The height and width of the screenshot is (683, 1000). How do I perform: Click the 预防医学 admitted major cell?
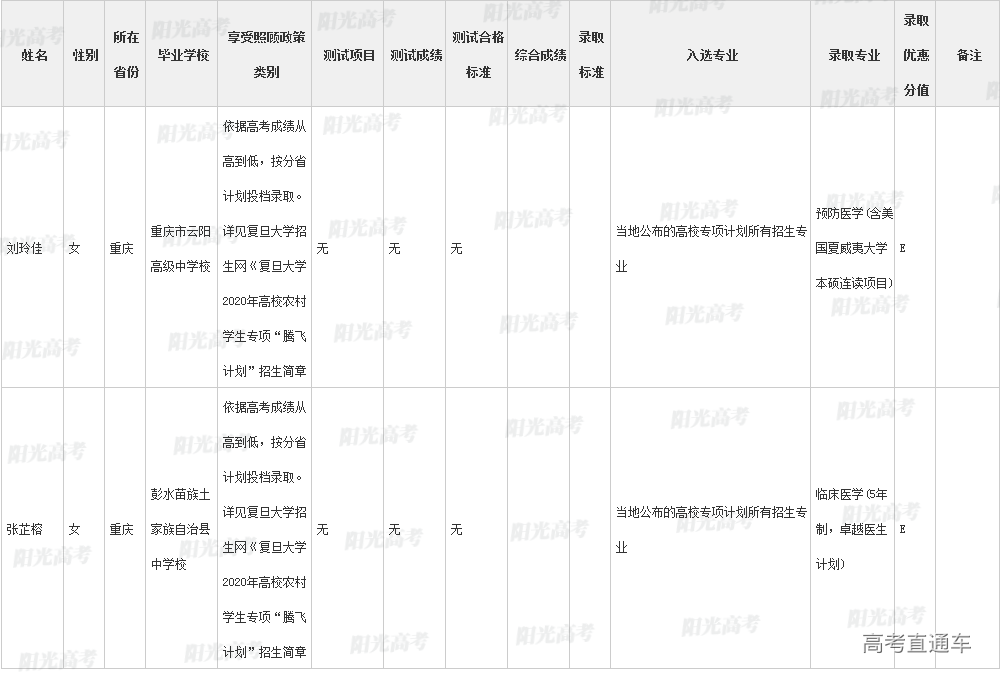coord(854,248)
